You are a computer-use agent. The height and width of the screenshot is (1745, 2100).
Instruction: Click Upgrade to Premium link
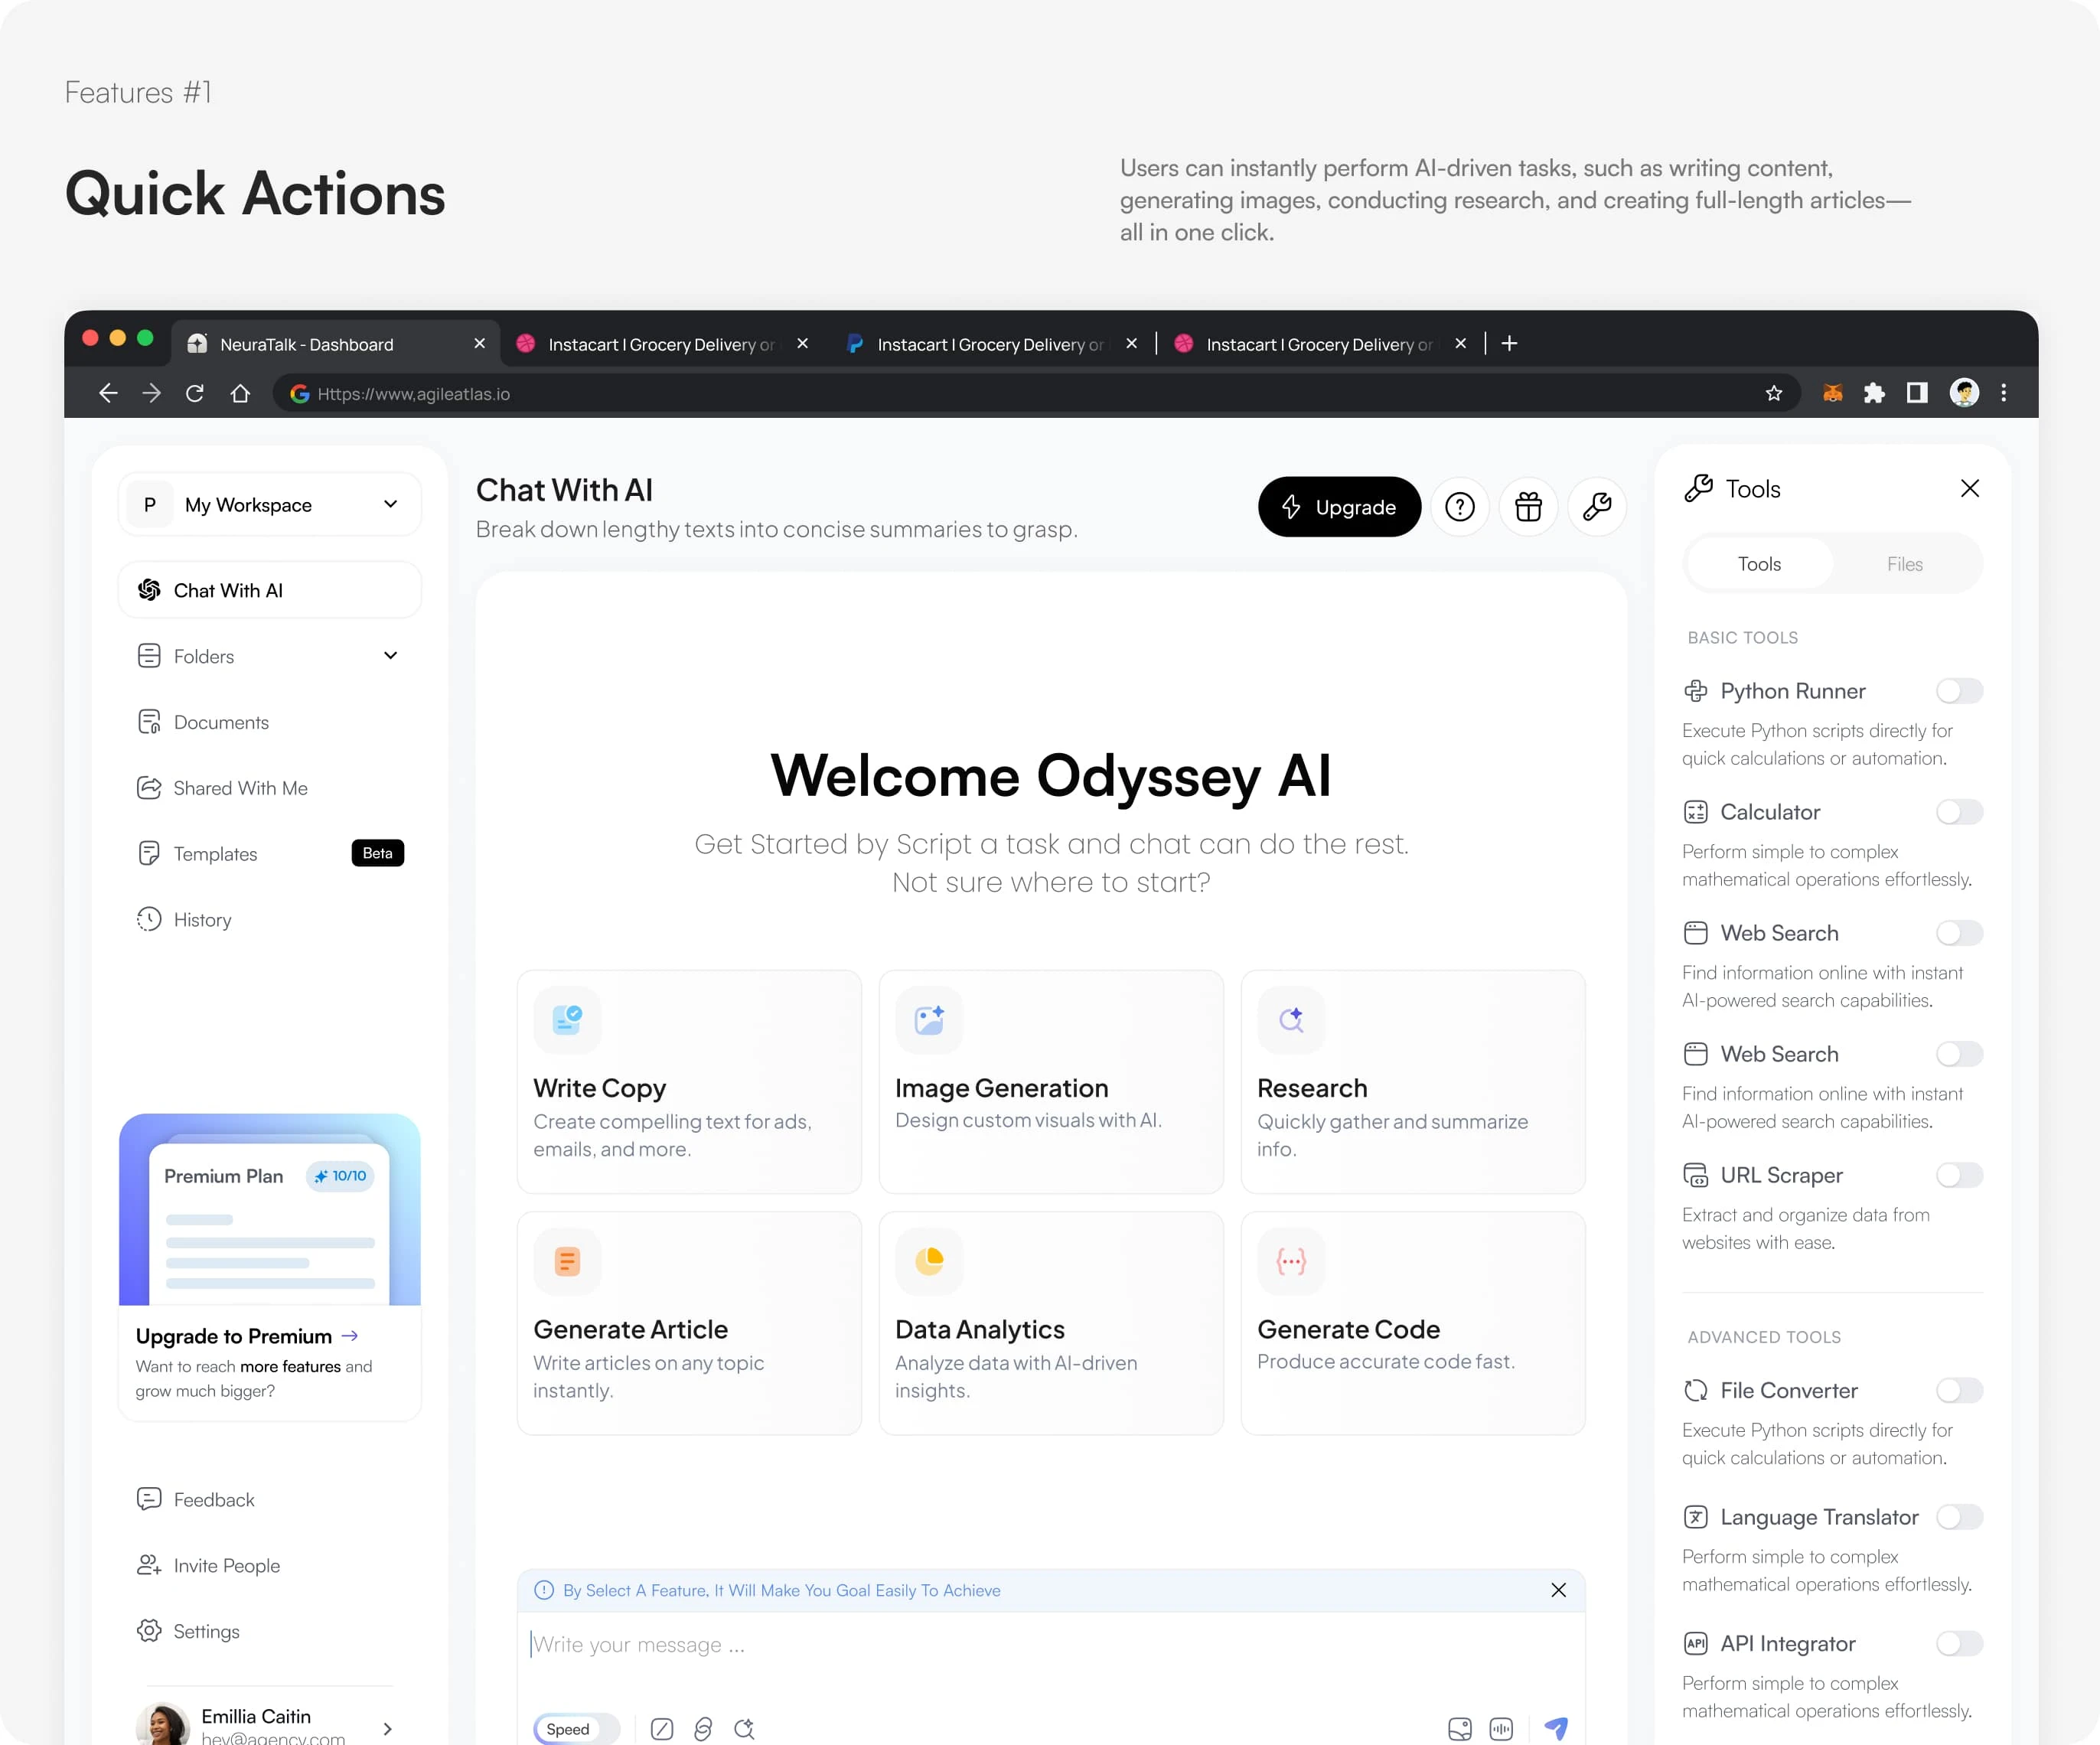[x=247, y=1337]
